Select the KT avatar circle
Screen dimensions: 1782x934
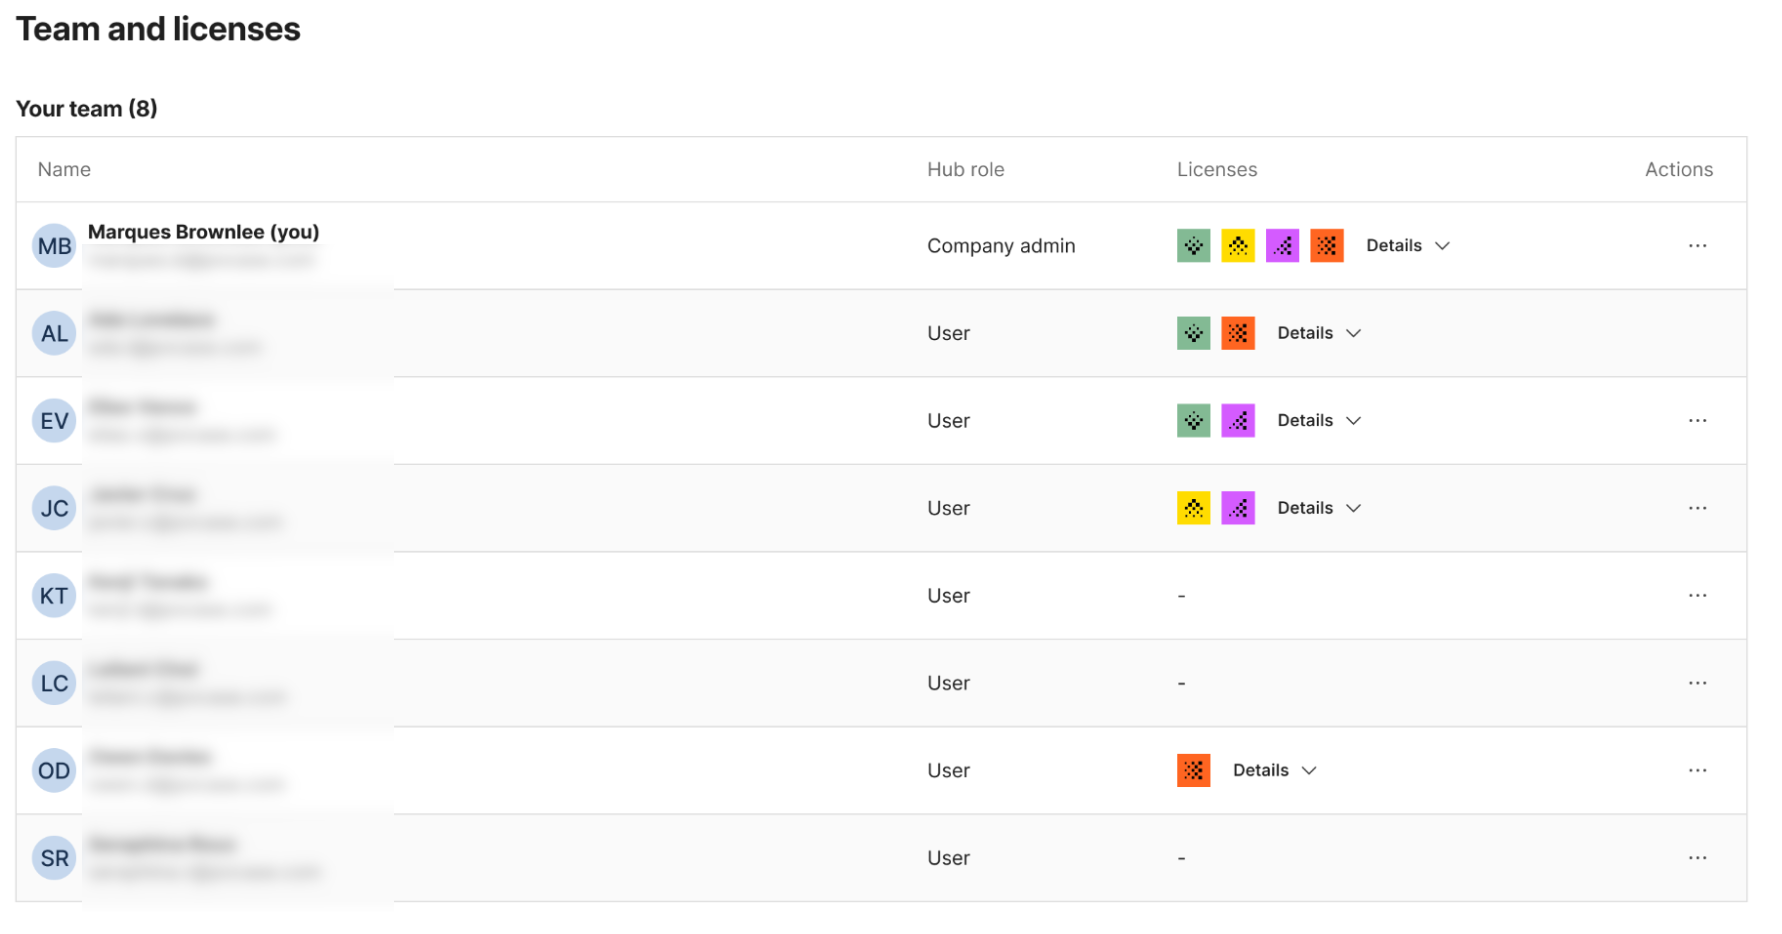point(53,595)
